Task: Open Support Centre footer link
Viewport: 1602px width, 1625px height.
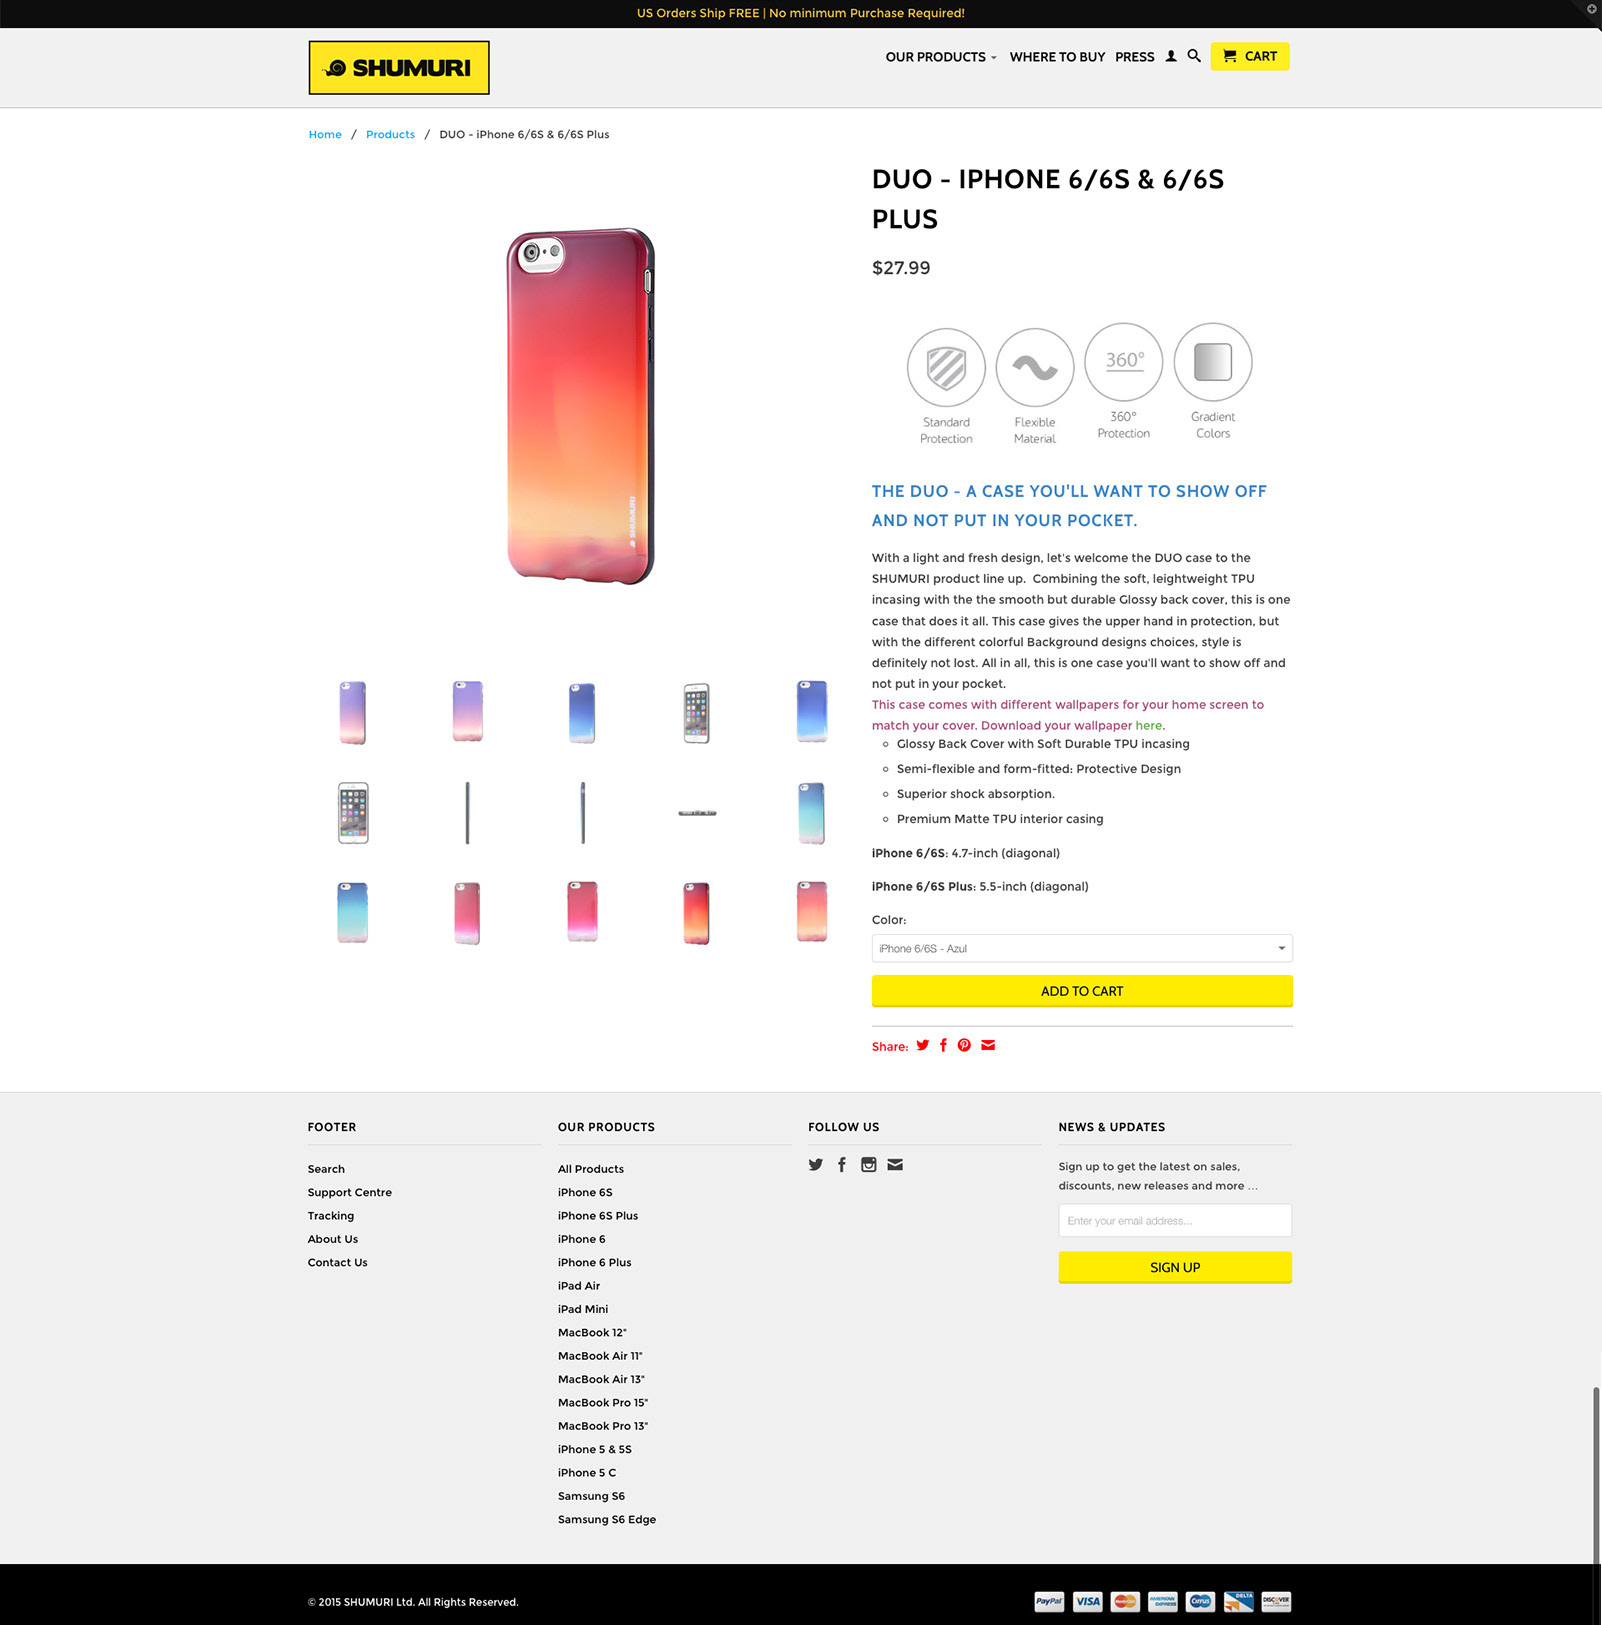Action: [x=350, y=1192]
